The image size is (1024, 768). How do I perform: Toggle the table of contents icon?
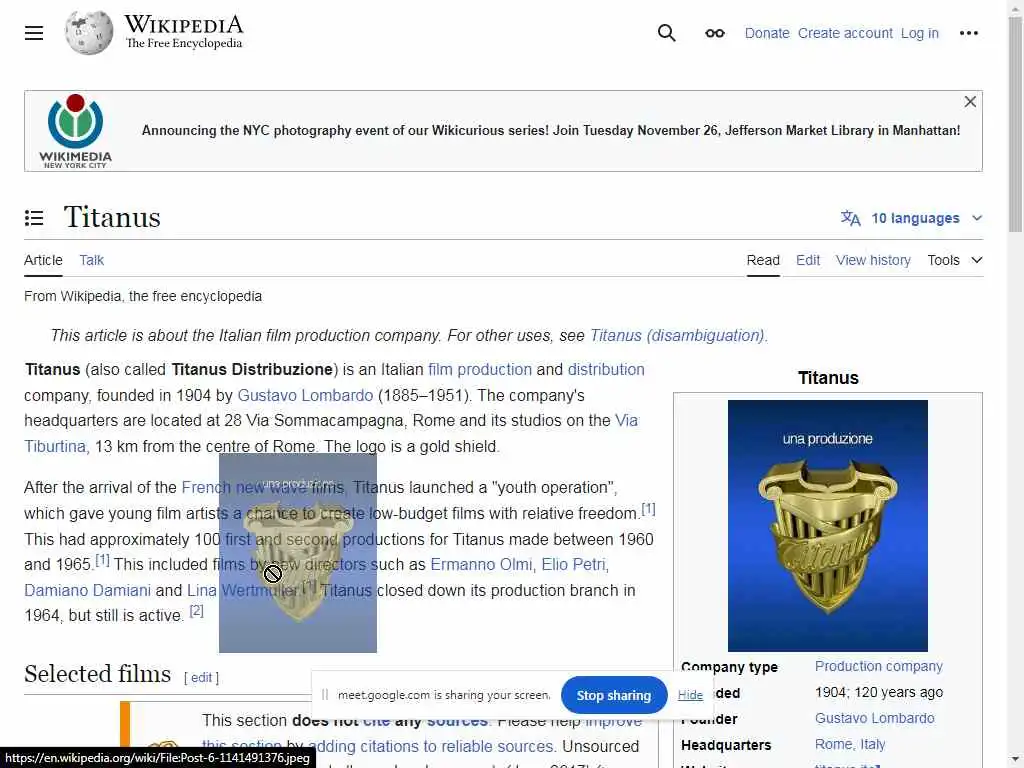tap(34, 218)
